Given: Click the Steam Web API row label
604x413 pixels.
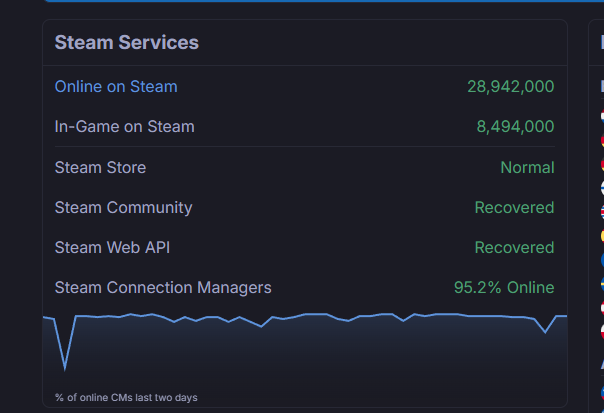Looking at the screenshot, I should point(112,248).
